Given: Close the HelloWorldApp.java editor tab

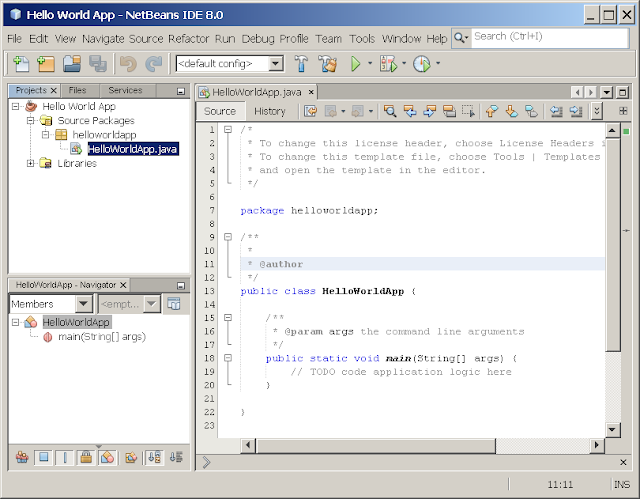Looking at the screenshot, I should pyautogui.click(x=311, y=92).
